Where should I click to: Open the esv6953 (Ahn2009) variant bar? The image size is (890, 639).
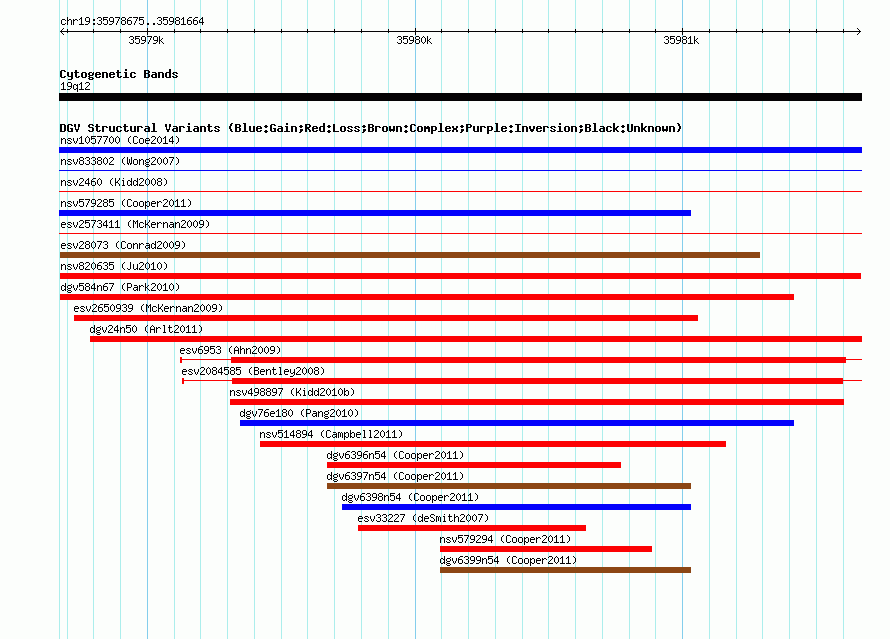point(521,360)
